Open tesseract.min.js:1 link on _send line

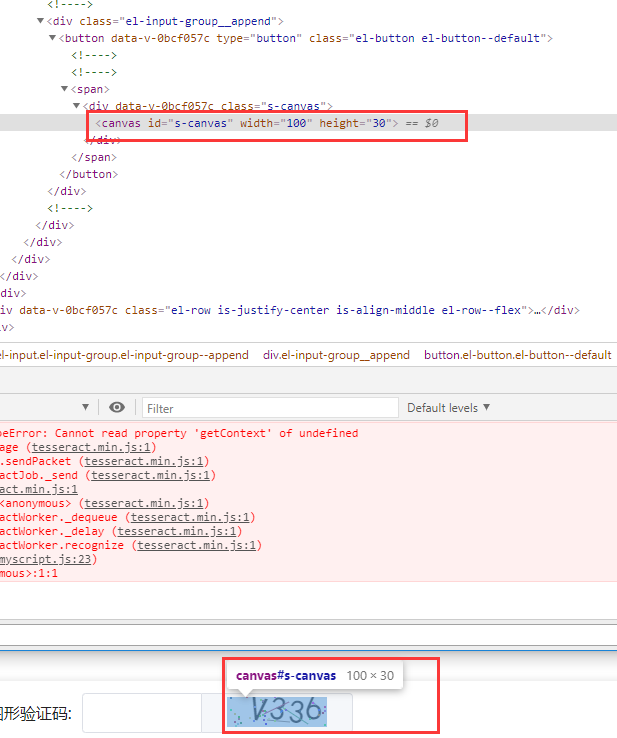150,475
